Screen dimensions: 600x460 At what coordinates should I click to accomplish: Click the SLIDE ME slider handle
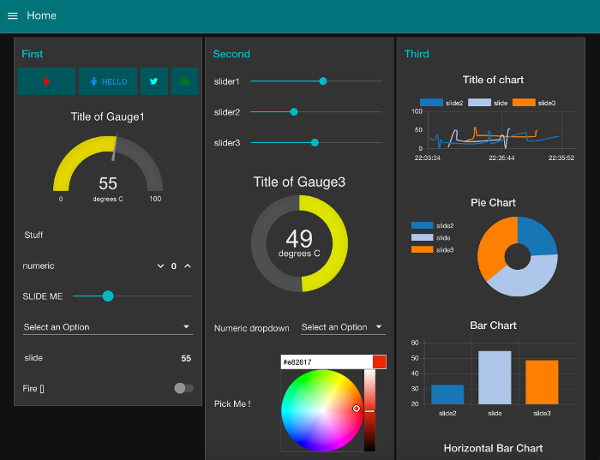108,296
